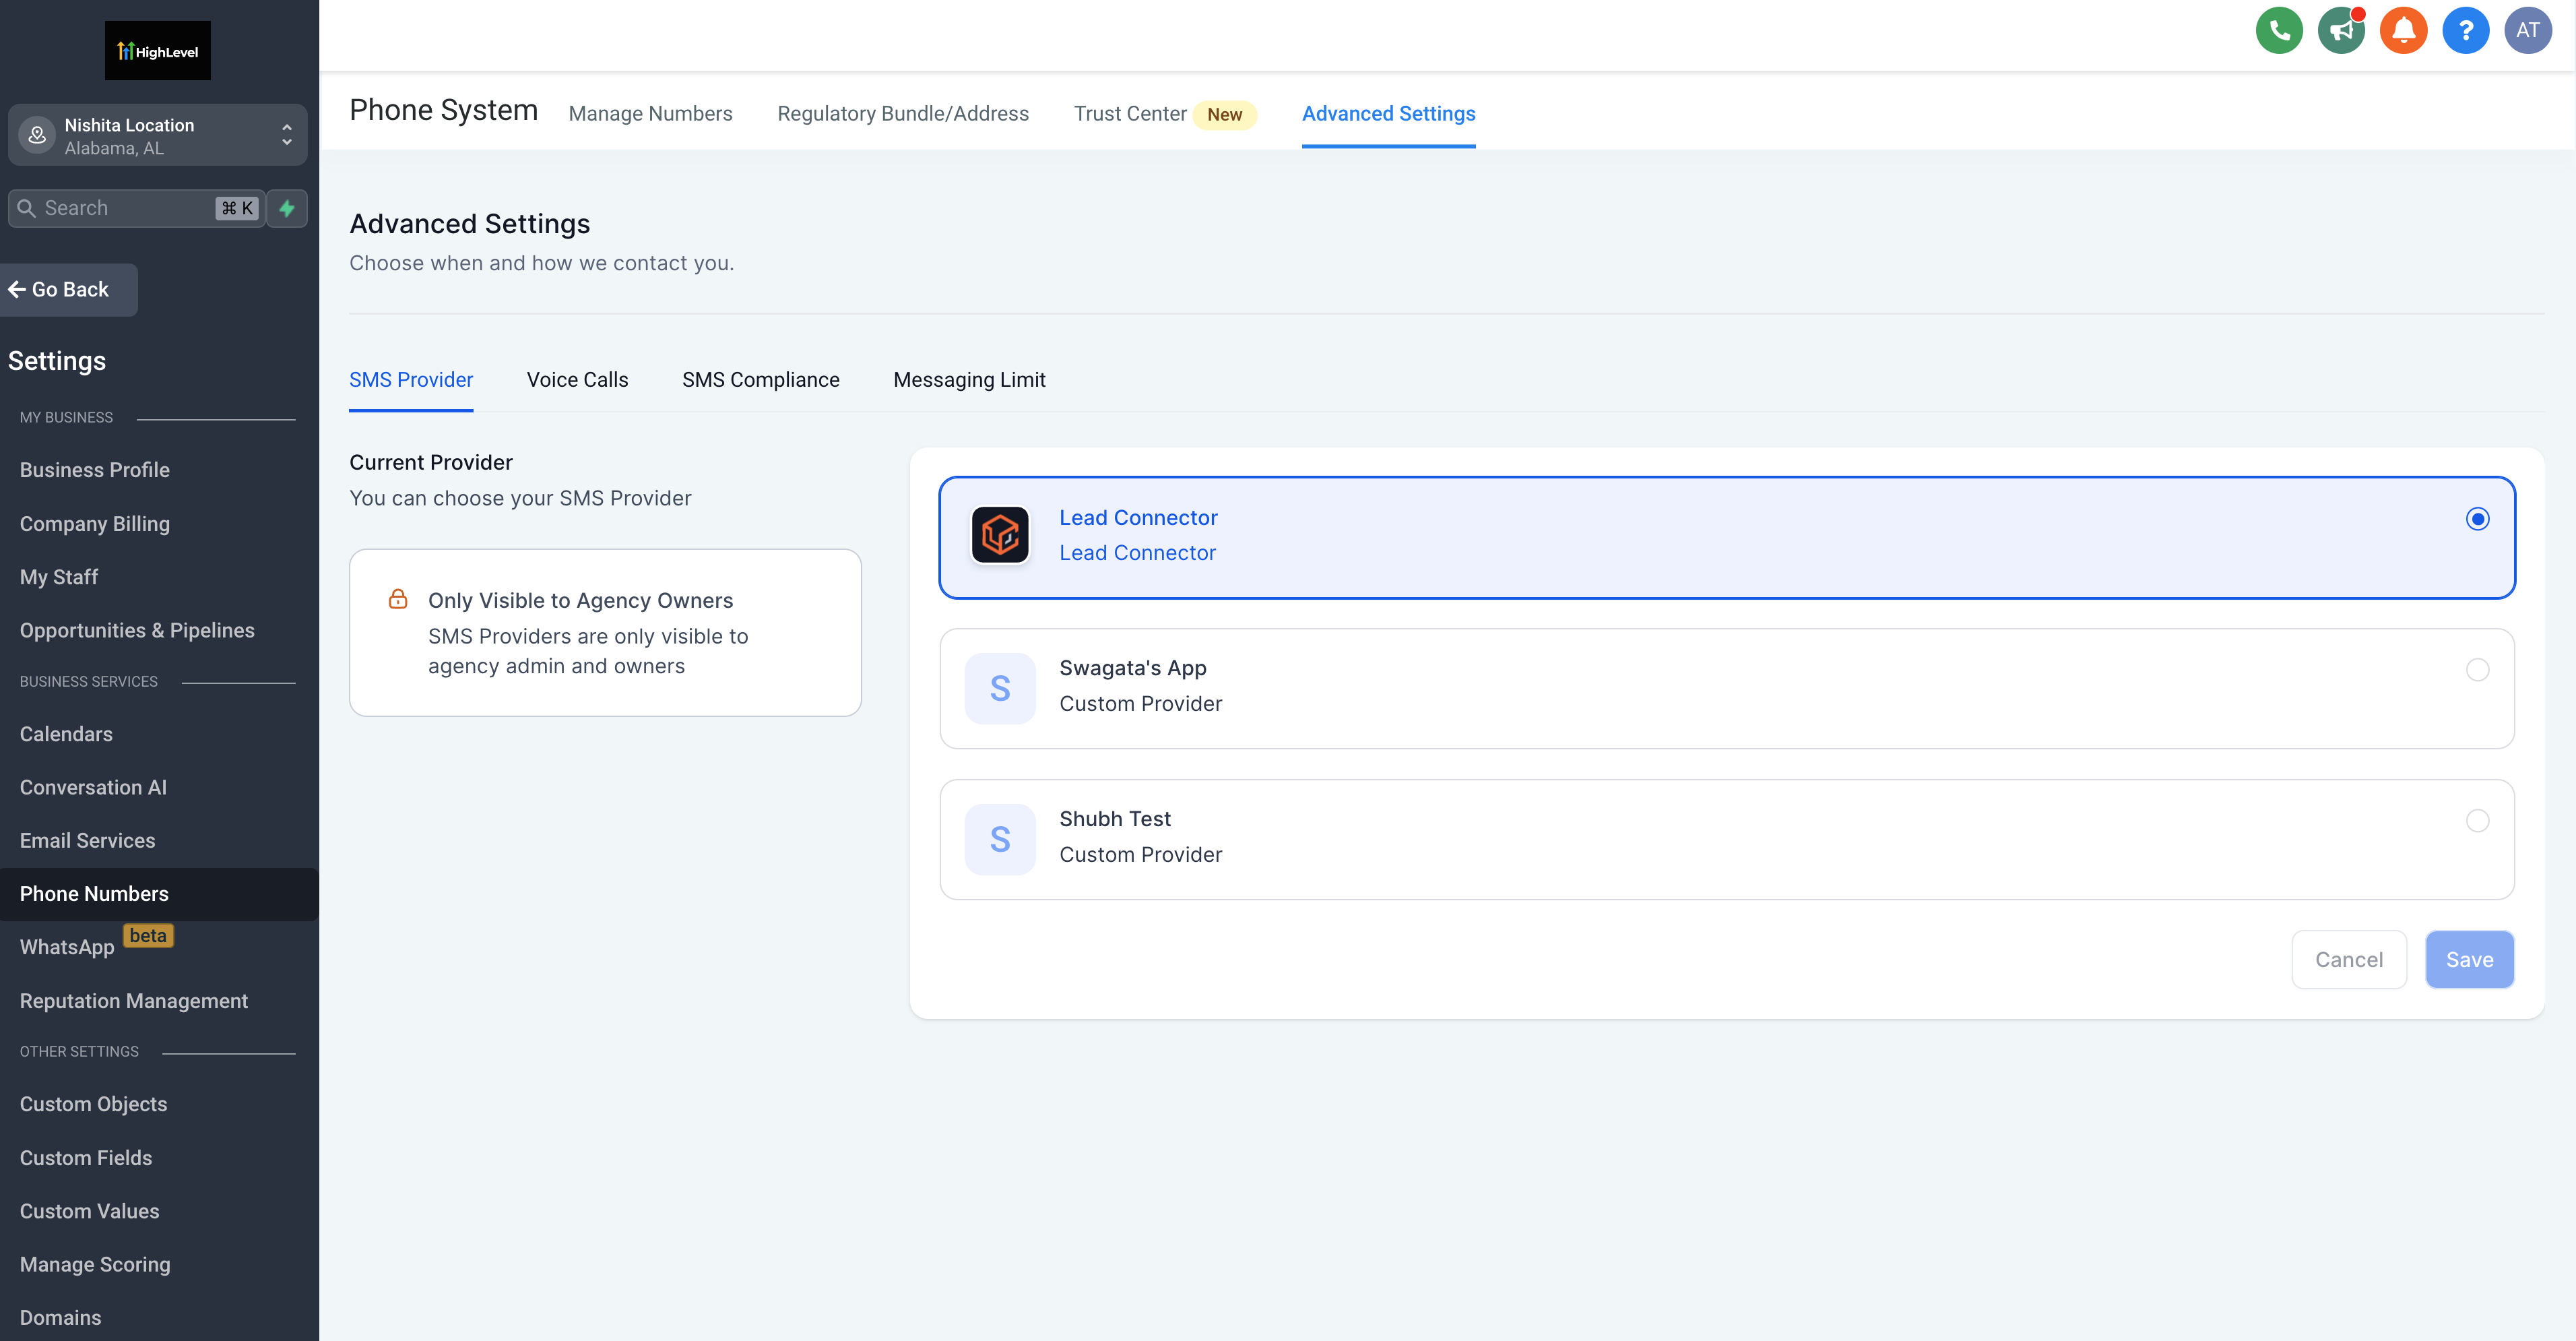The width and height of the screenshot is (2576, 1341).
Task: Open the SMS Compliance sub-tab
Action: (760, 379)
